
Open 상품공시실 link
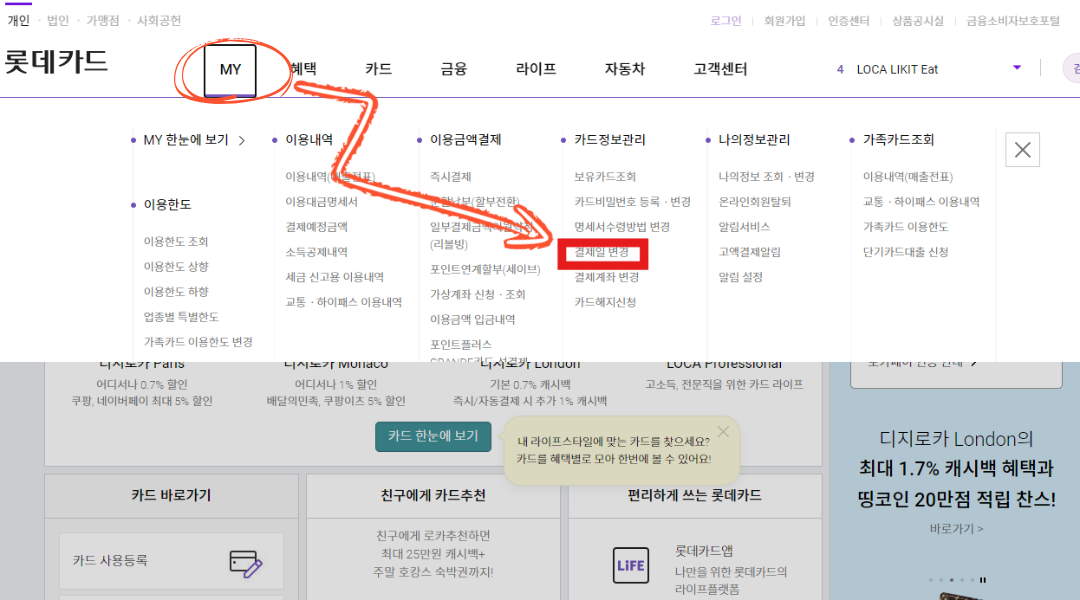tap(918, 21)
